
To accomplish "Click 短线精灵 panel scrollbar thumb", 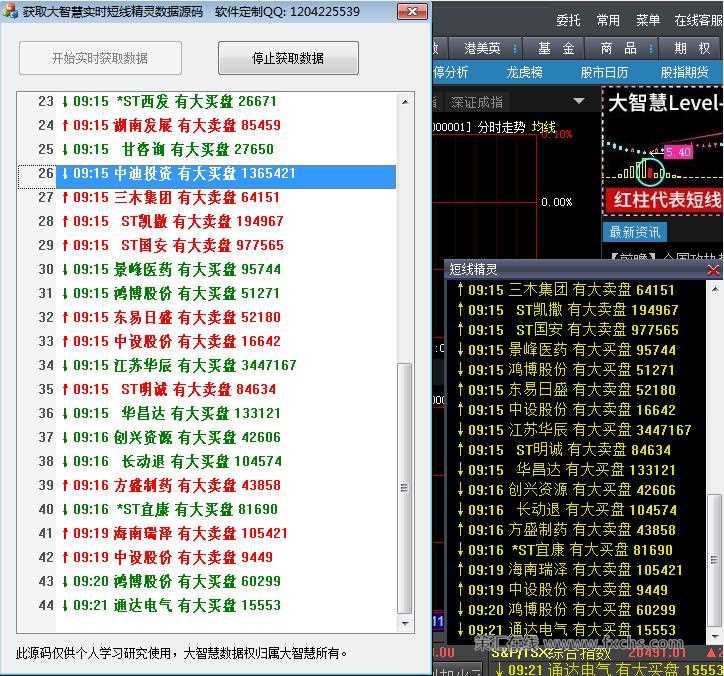I will pos(714,561).
